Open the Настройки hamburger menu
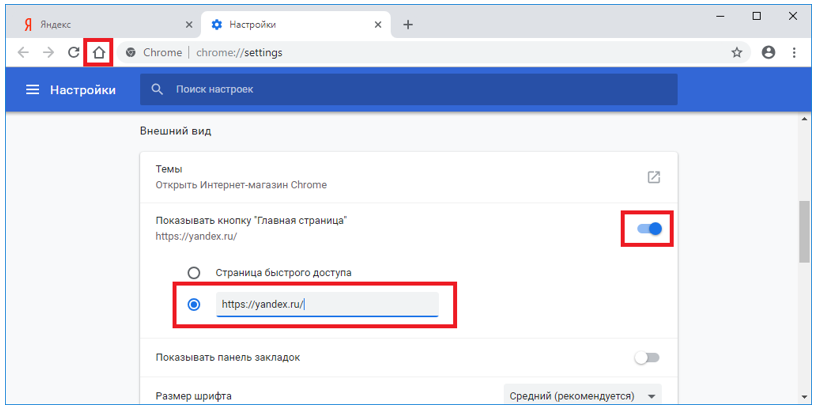This screenshot has width=818, height=412. point(32,90)
